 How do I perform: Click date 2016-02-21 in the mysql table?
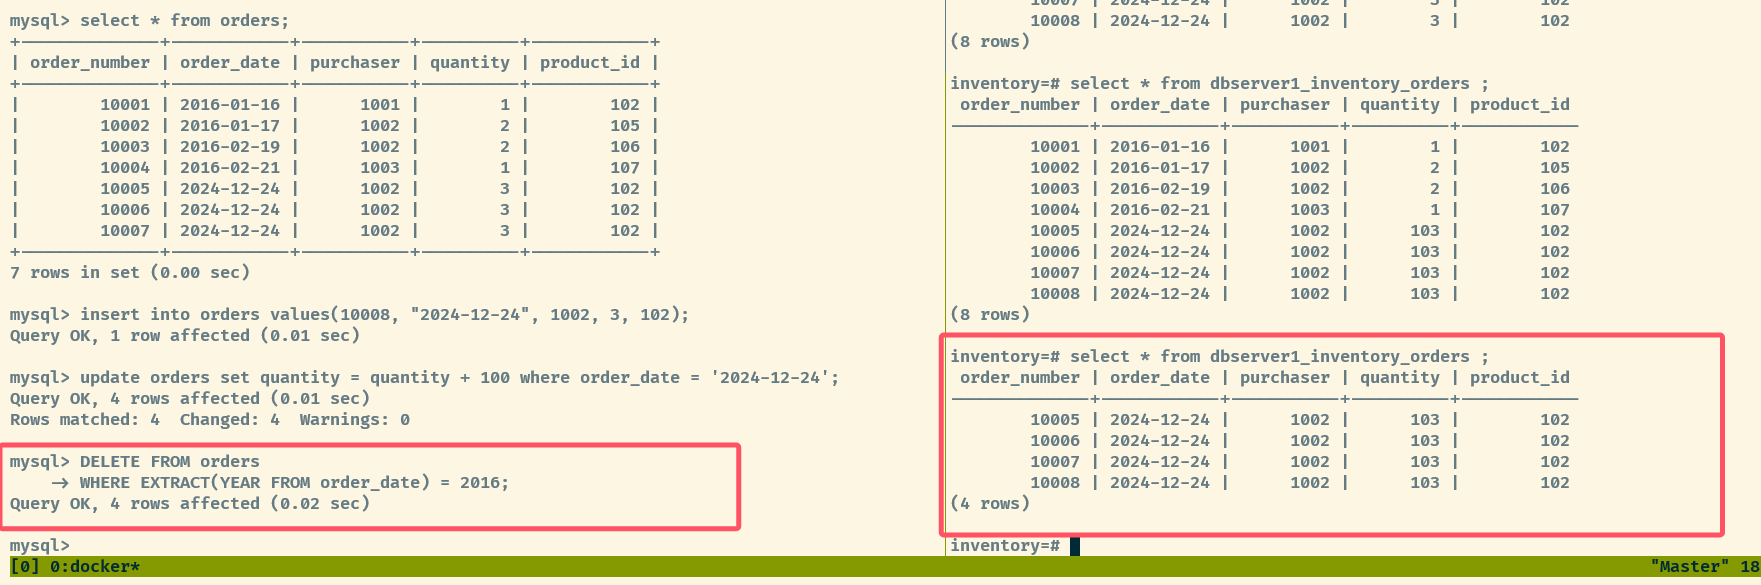230,168
